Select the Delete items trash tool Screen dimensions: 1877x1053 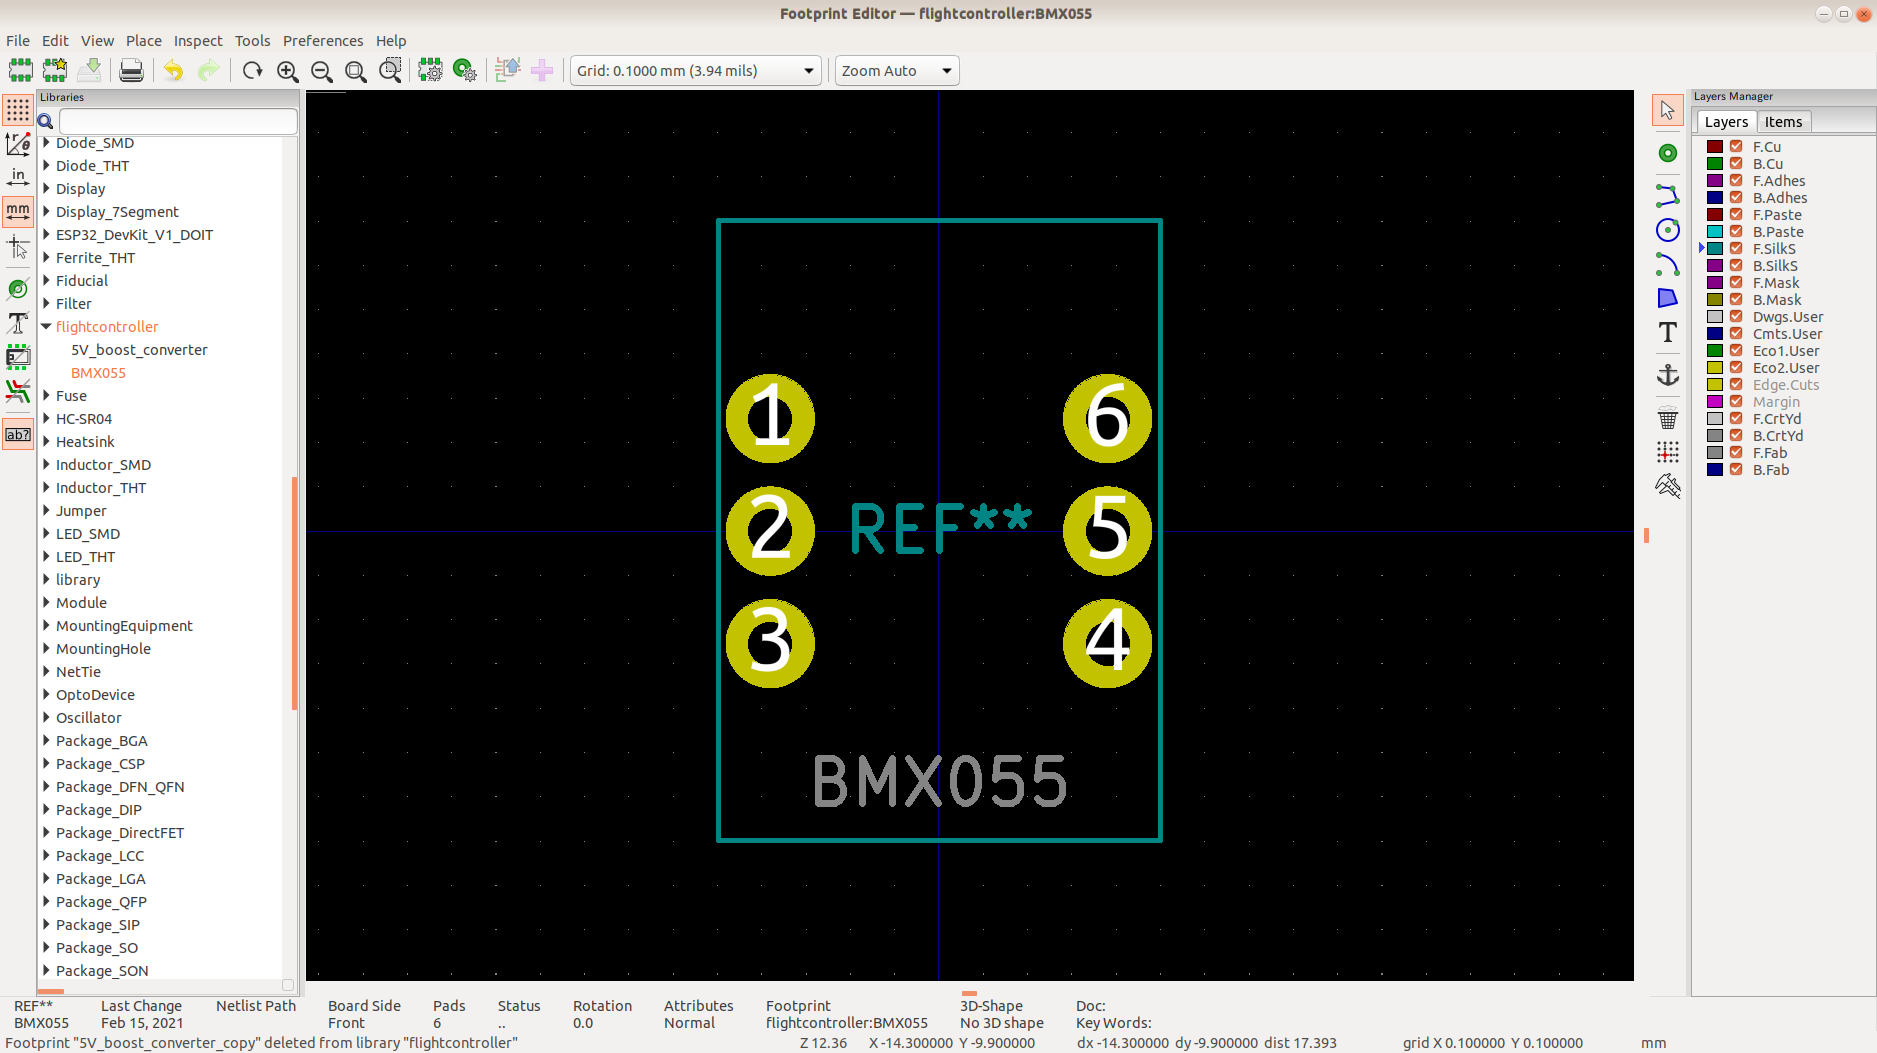tap(1667, 418)
